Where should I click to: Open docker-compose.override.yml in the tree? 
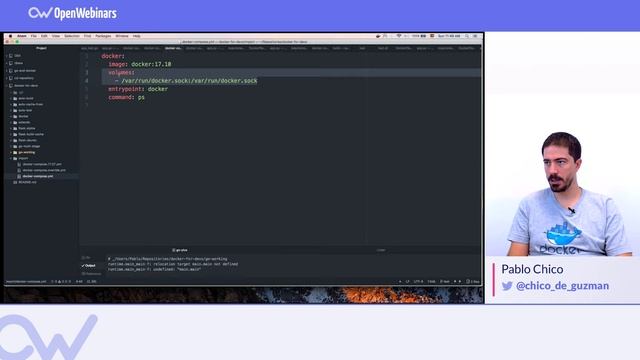coord(44,170)
